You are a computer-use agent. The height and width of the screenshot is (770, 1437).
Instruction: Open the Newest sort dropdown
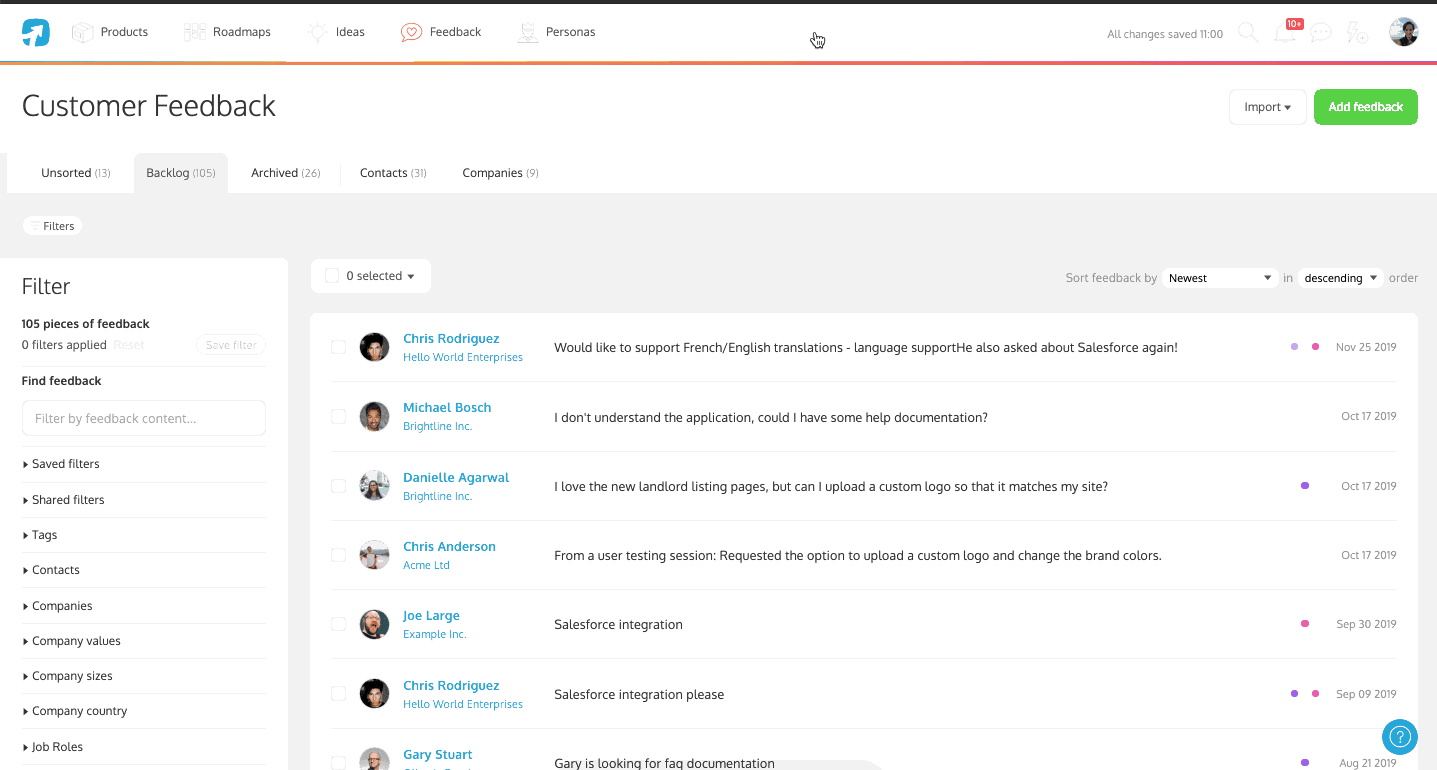point(1220,278)
